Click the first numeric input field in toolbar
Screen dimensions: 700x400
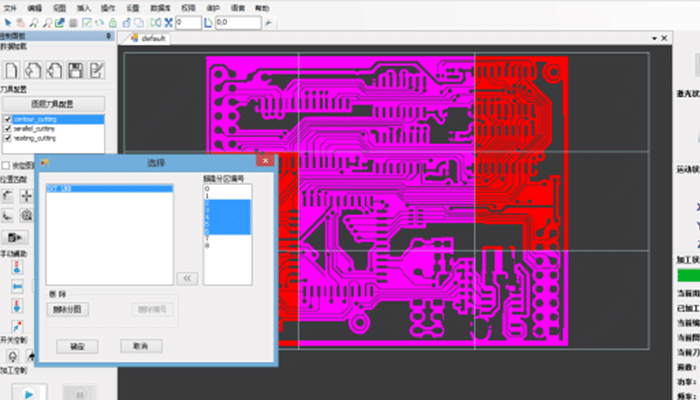(190, 21)
